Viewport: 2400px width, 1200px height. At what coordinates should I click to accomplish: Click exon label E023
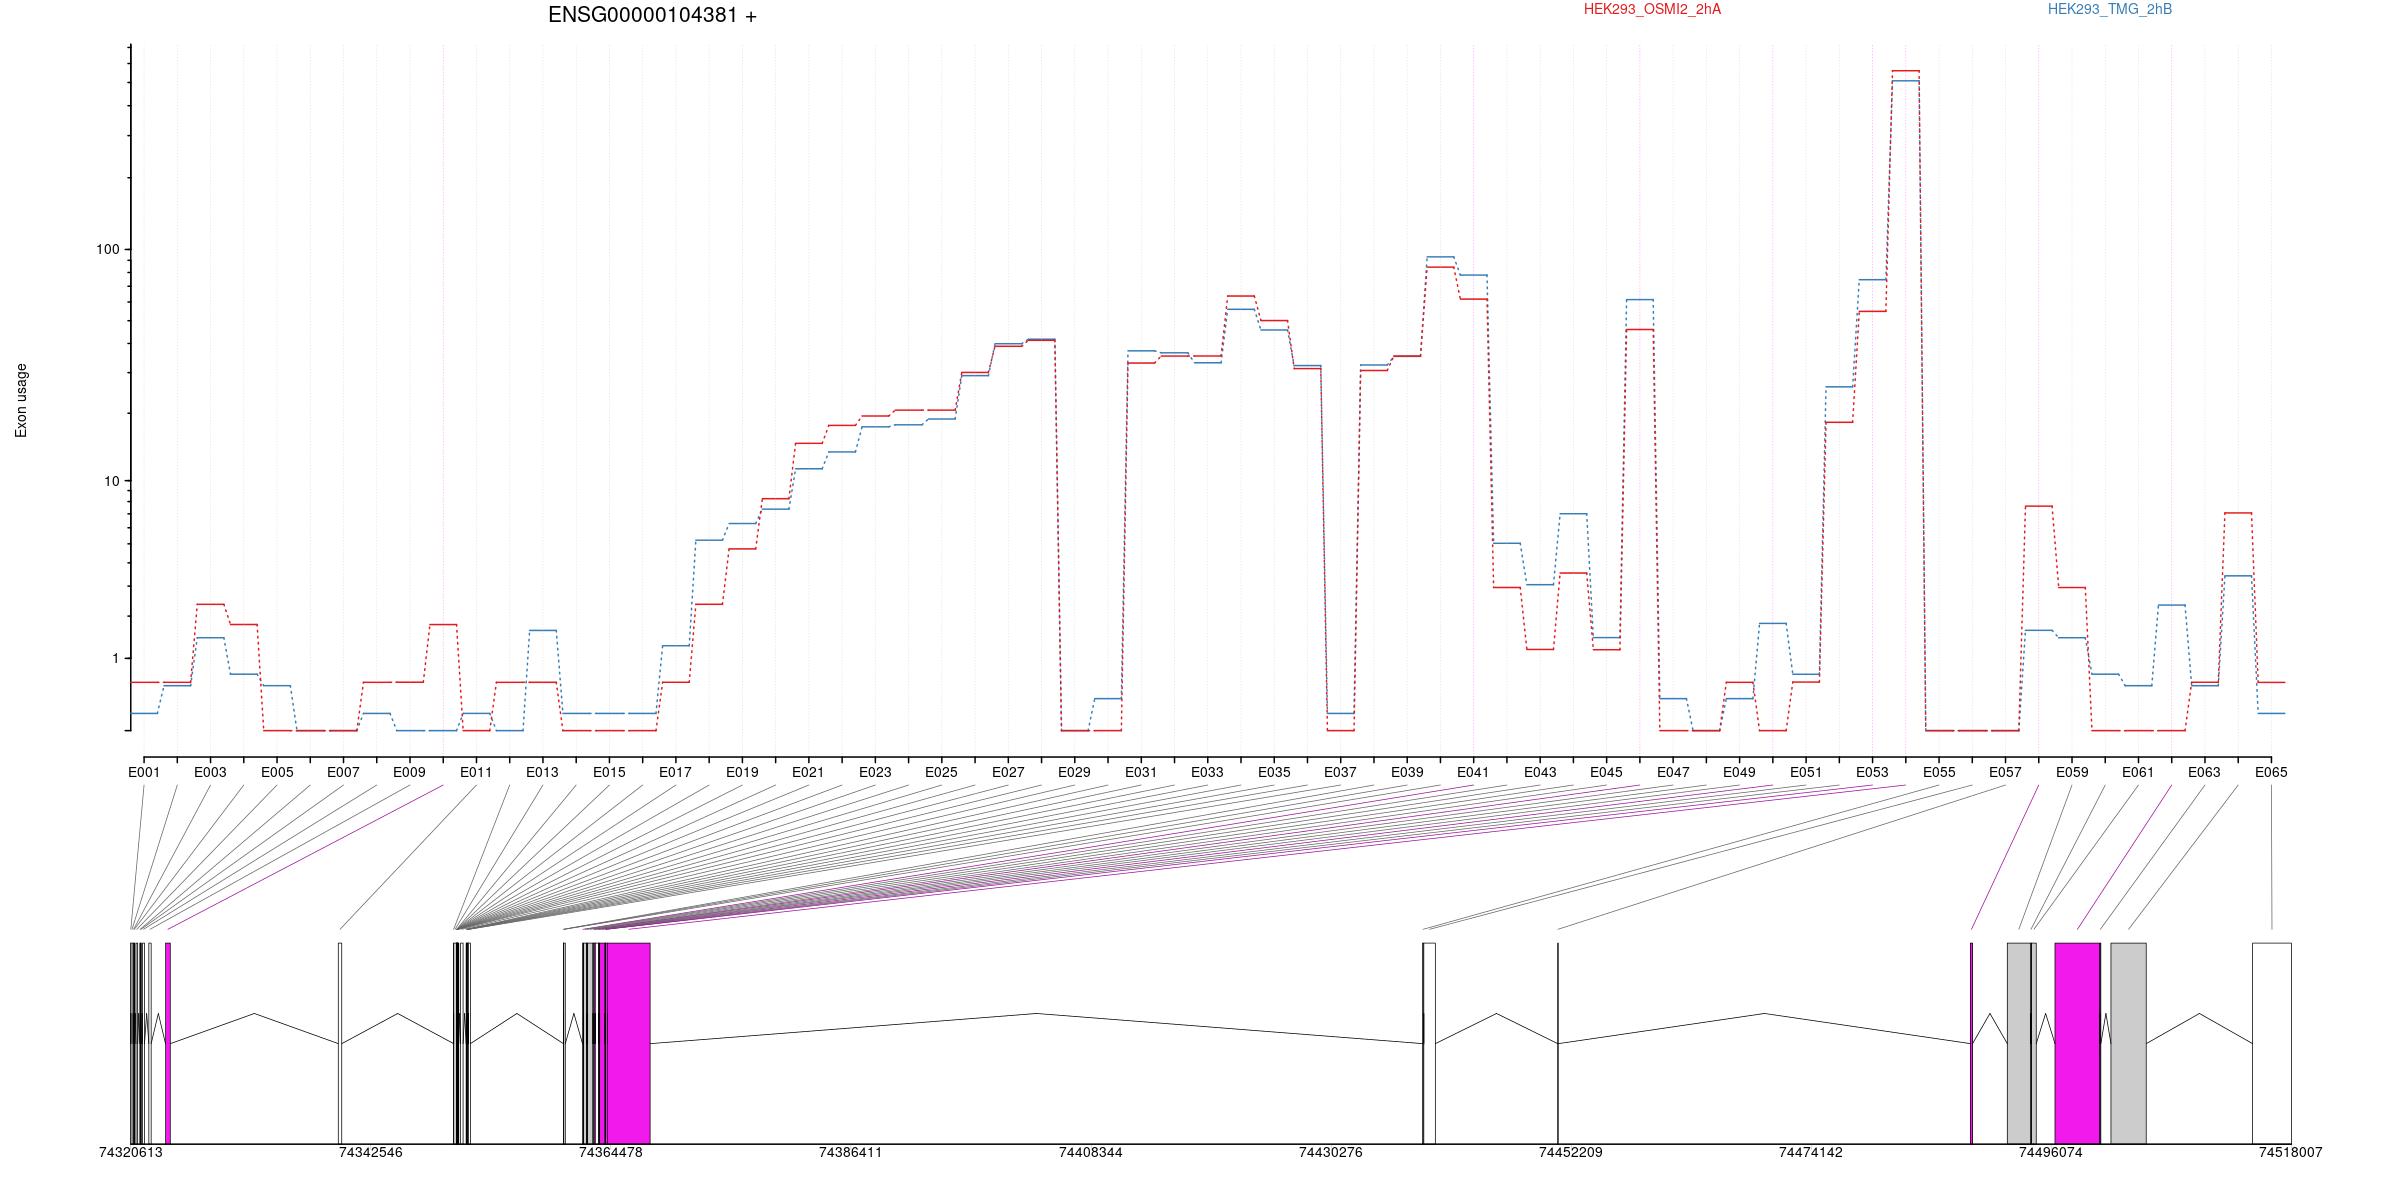875,772
